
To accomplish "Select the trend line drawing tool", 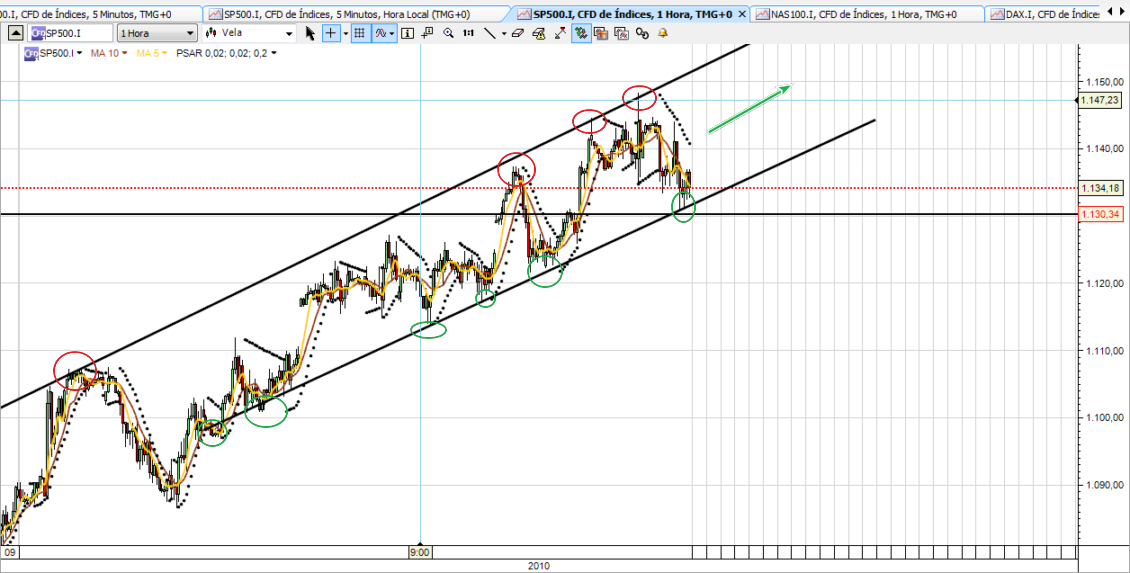I will [x=489, y=32].
